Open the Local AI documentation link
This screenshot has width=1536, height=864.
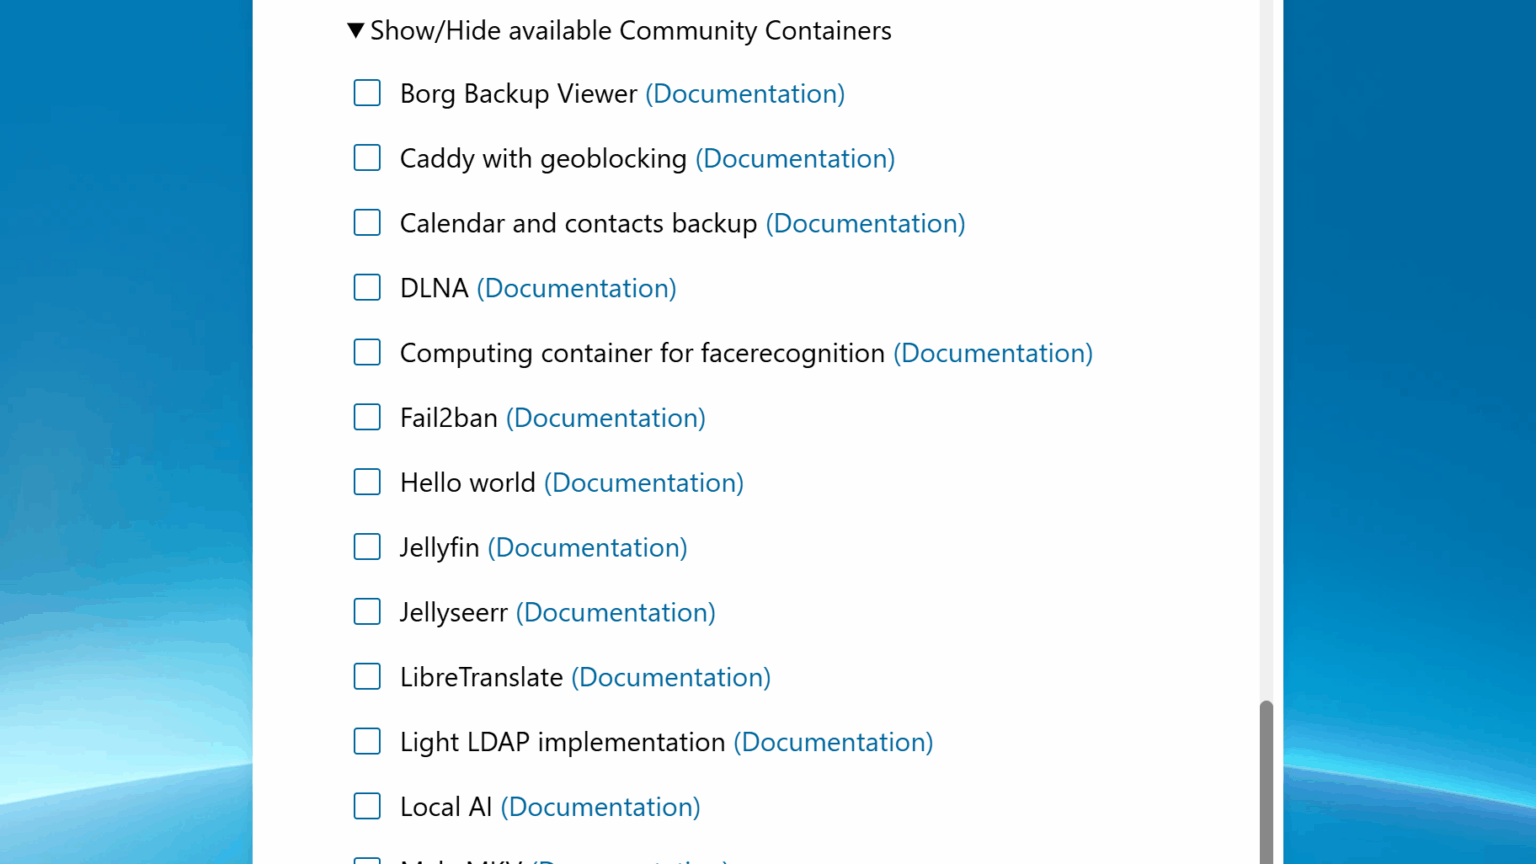600,806
